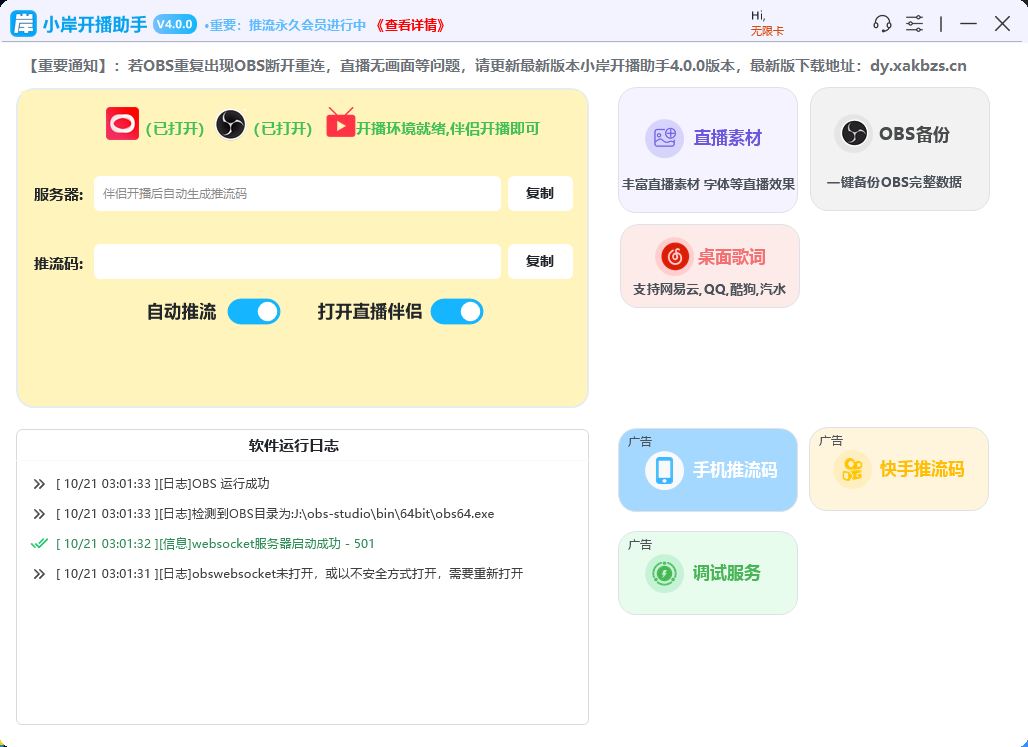Image resolution: width=1028 pixels, height=747 pixels.
Task: Open the 桌面歌词 desktop lyrics card
Action: pos(709,266)
